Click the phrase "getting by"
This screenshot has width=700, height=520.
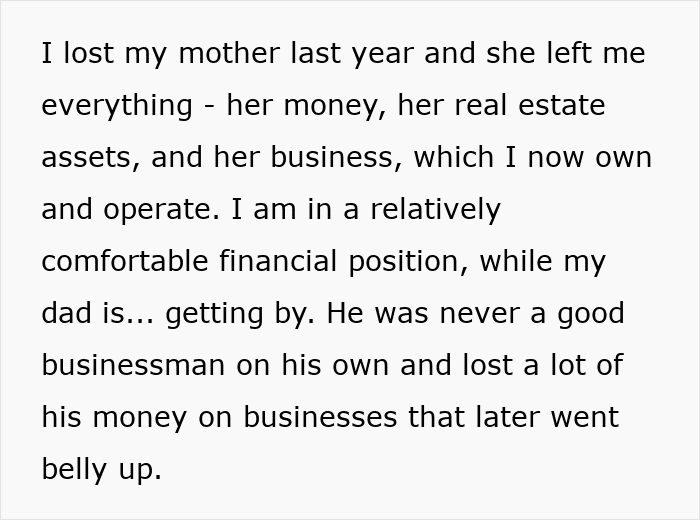[x=231, y=314]
